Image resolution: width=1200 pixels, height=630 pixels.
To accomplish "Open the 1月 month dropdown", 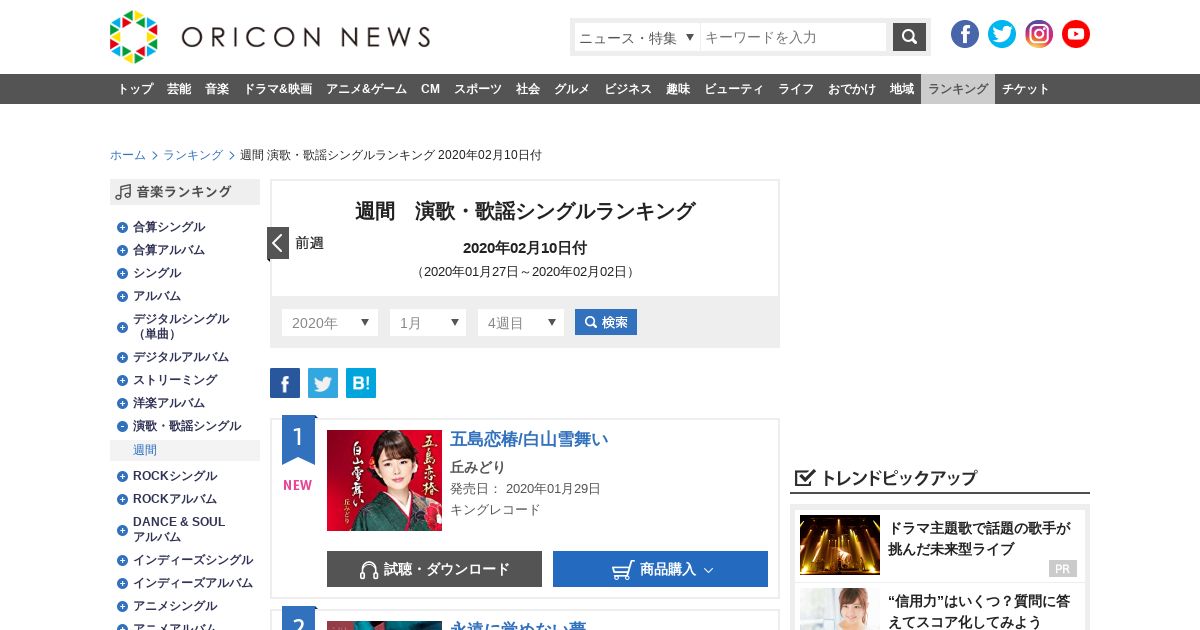I will [428, 323].
